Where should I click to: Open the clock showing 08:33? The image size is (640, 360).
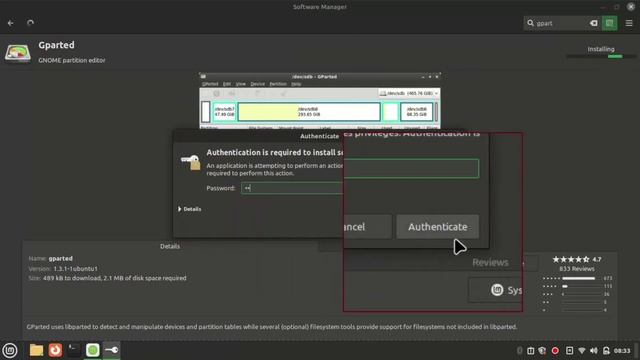pos(622,351)
